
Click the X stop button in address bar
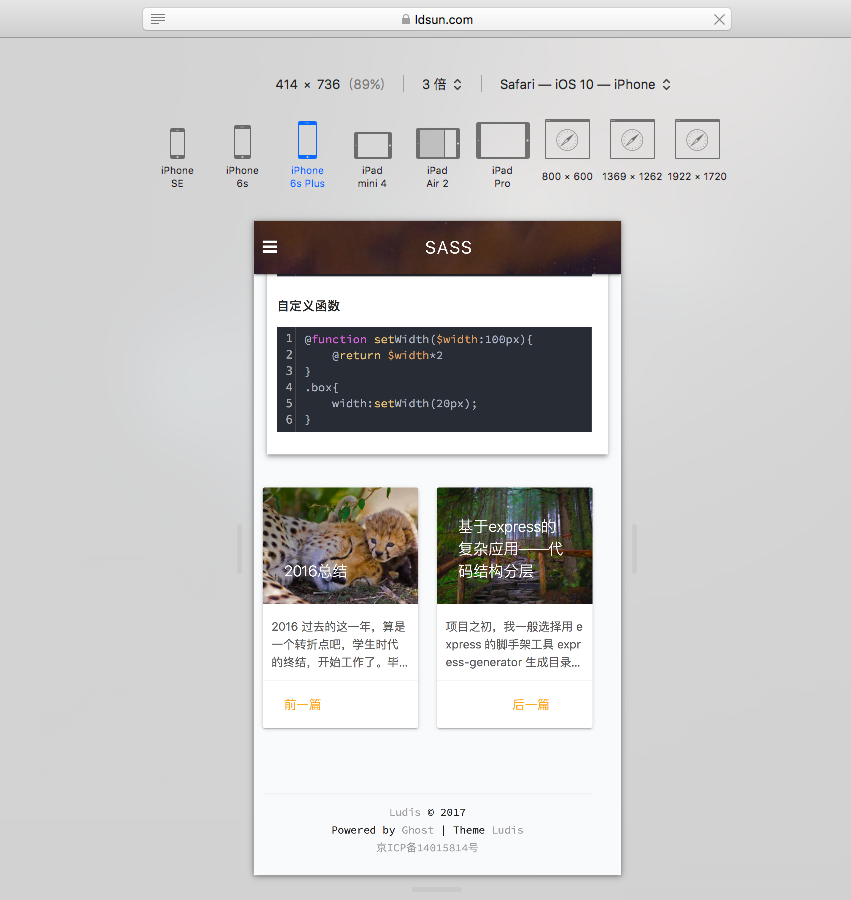[x=718, y=20]
